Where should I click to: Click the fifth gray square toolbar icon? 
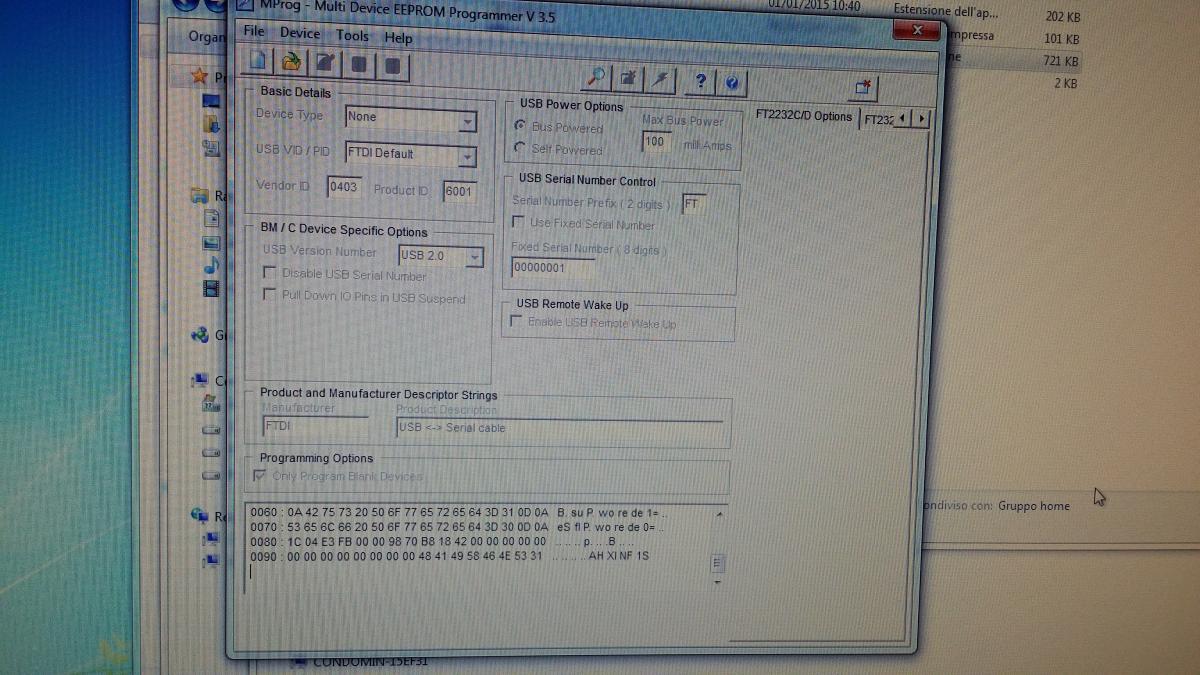392,66
